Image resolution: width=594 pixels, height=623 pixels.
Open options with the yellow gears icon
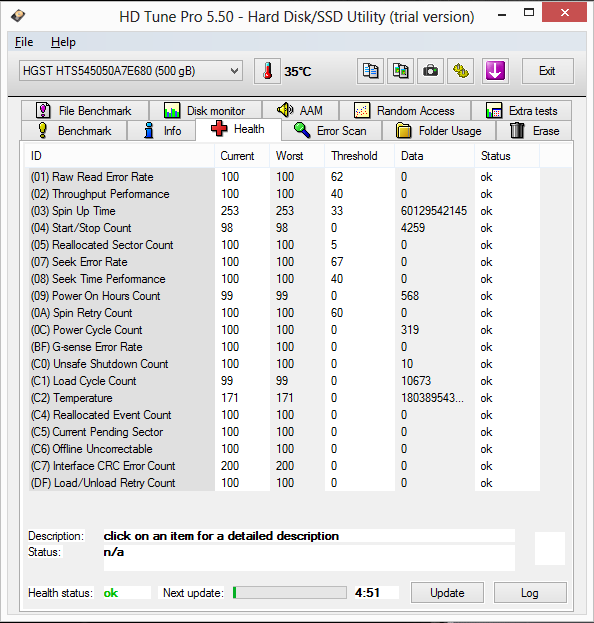tap(460, 71)
